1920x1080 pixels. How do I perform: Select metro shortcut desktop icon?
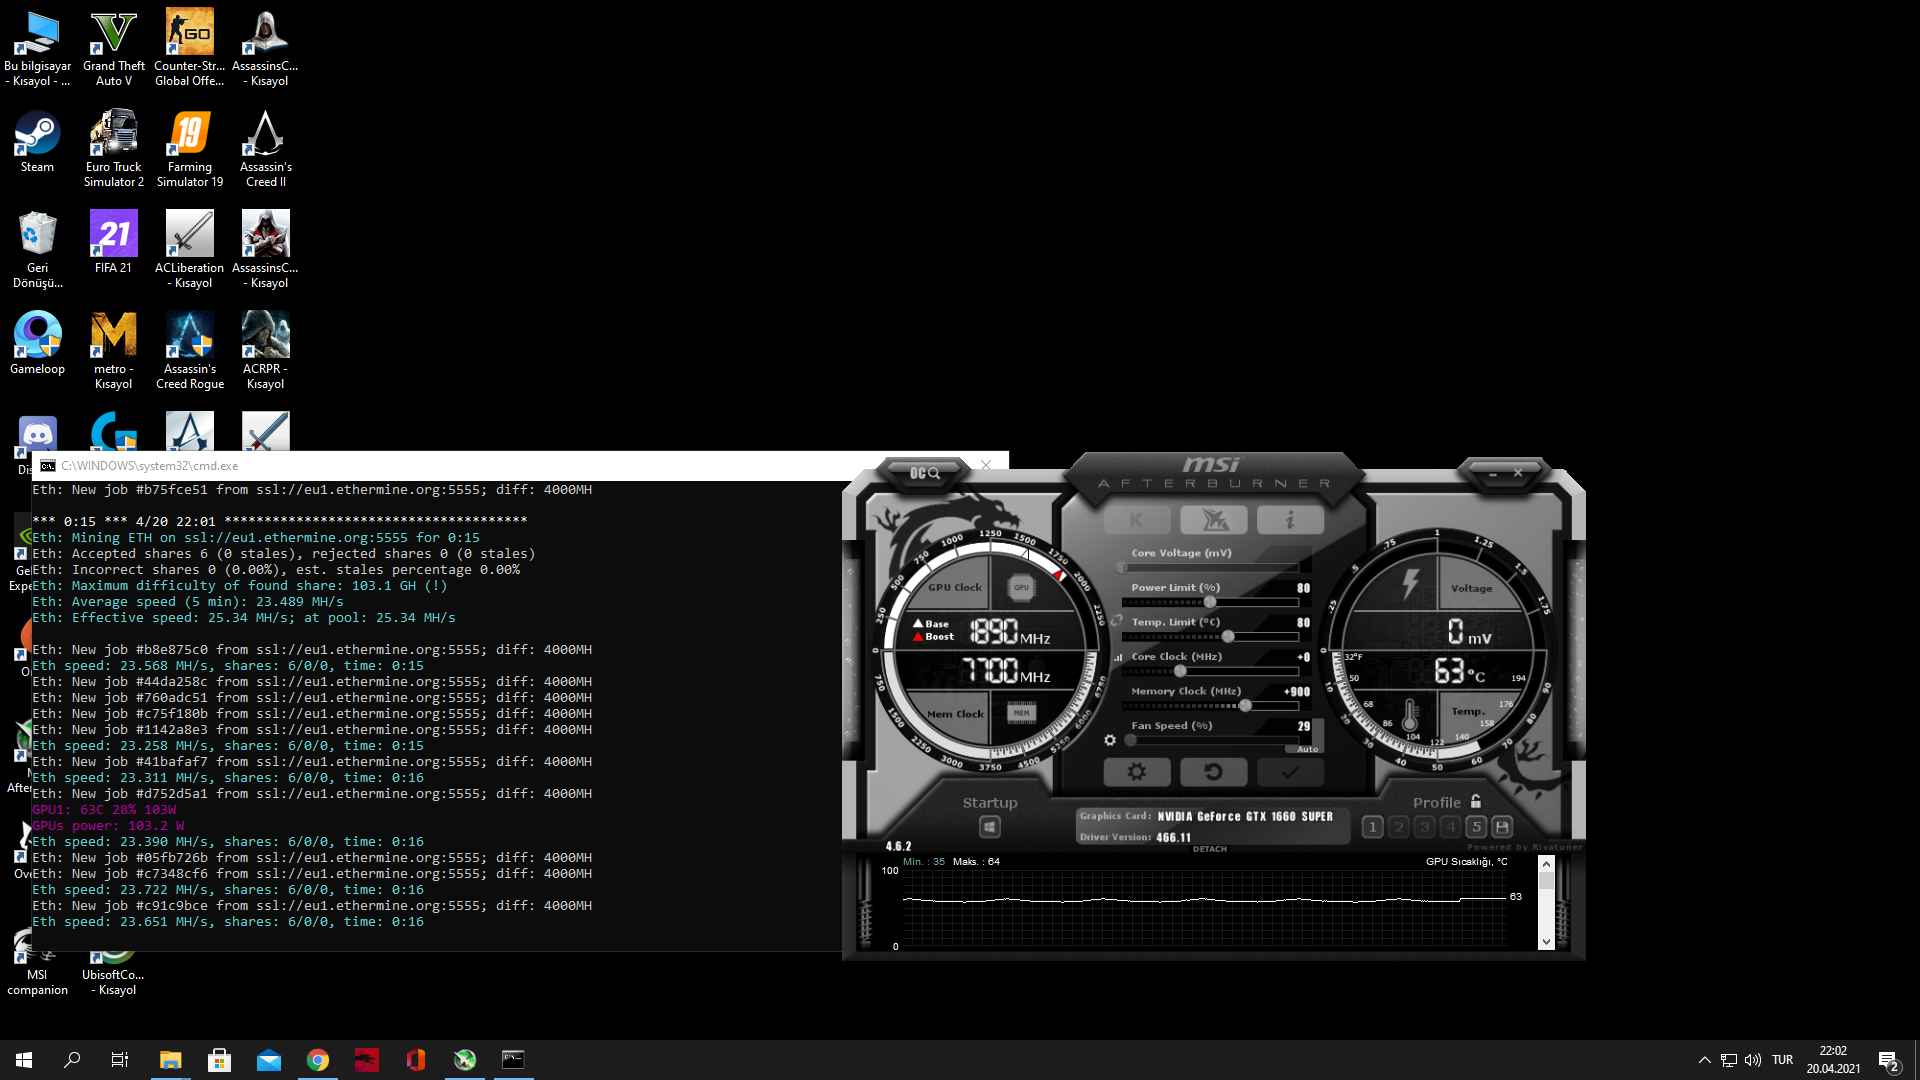click(x=113, y=350)
